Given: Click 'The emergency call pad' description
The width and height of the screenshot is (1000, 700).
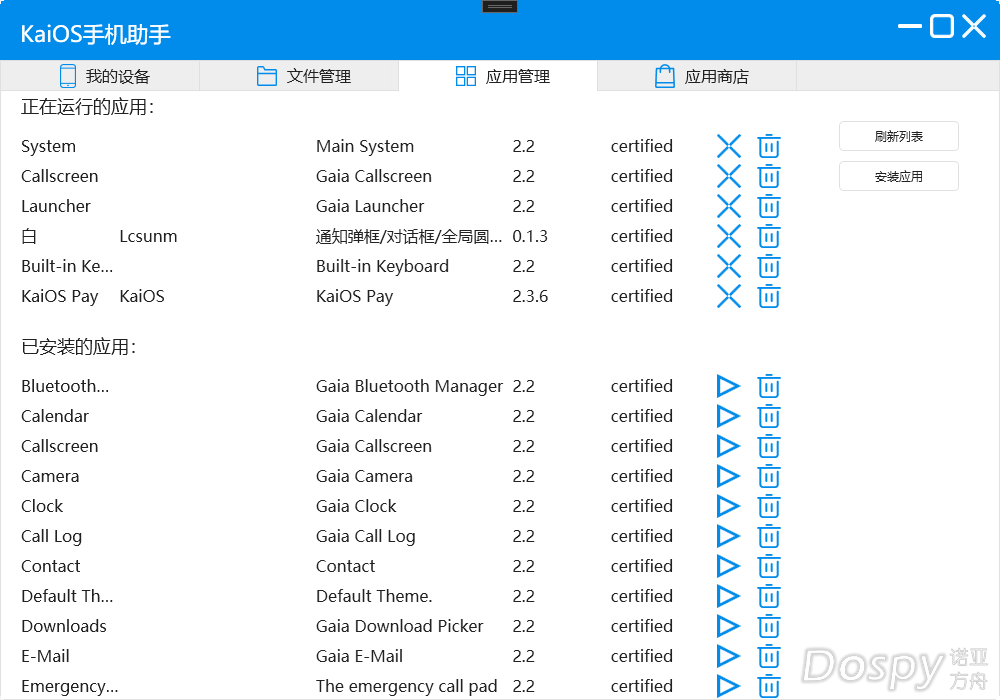Looking at the screenshot, I should pyautogui.click(x=406, y=686).
